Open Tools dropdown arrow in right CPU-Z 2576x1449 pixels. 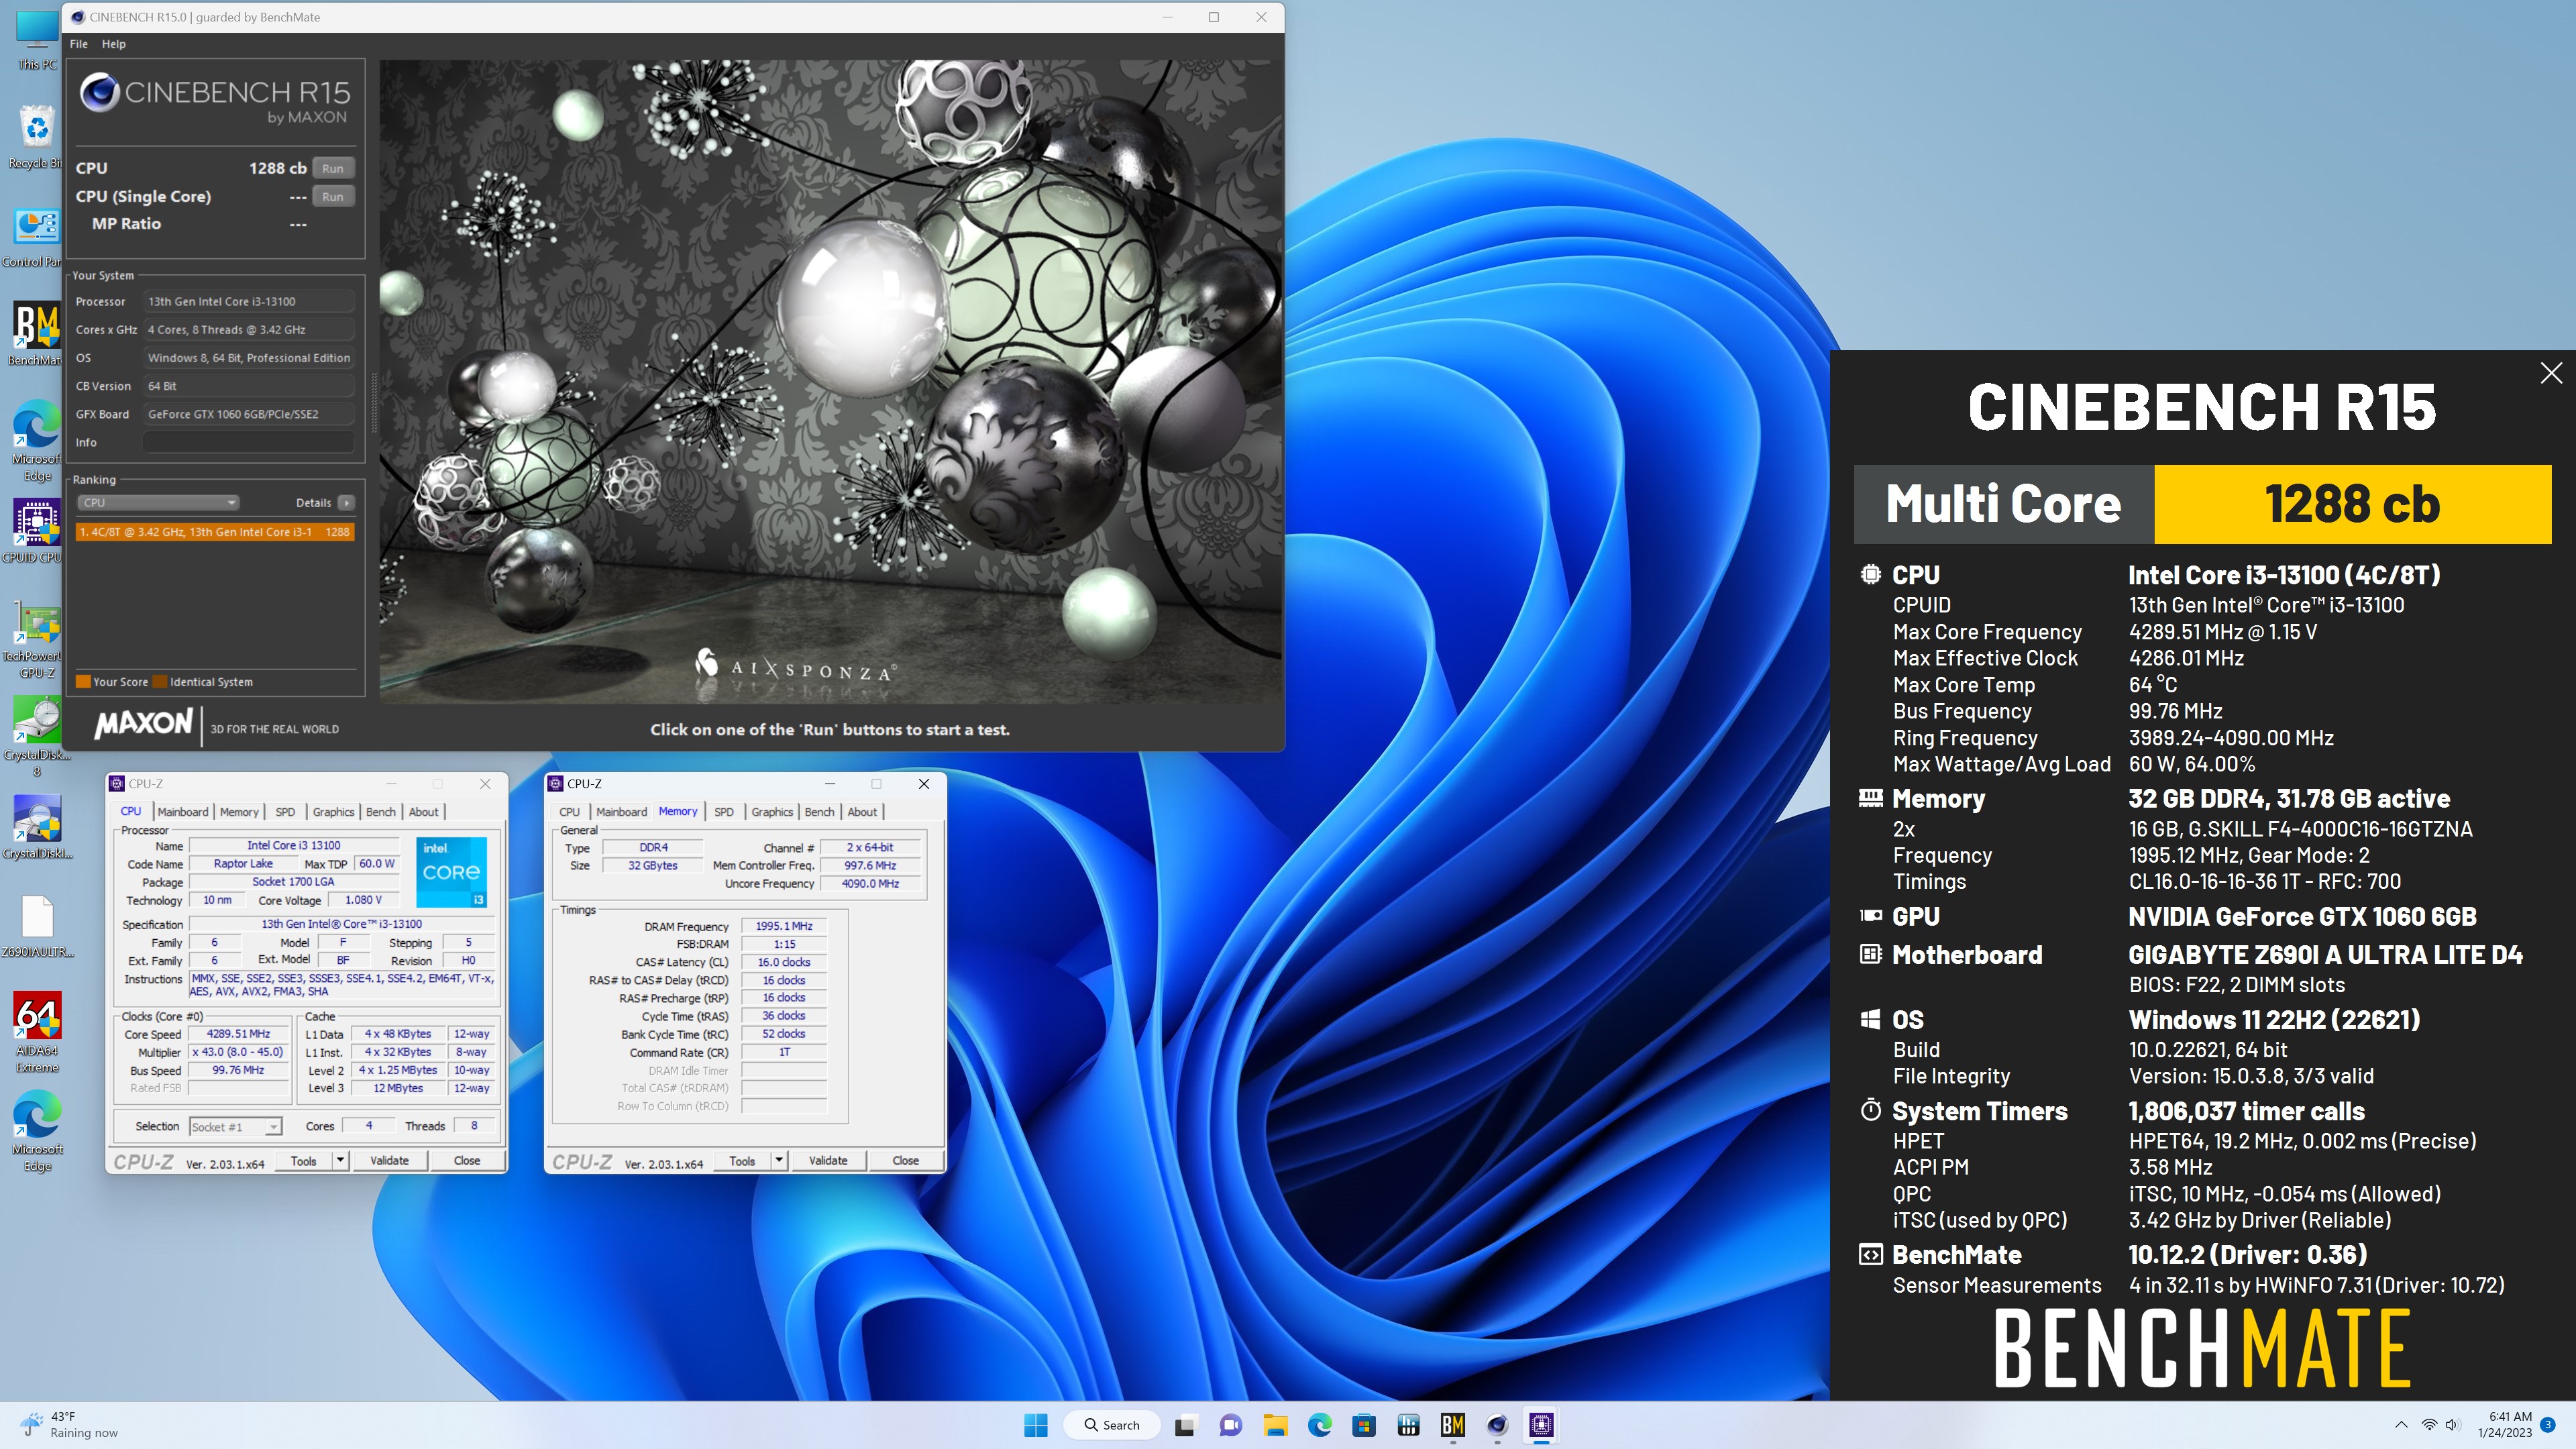779,1161
